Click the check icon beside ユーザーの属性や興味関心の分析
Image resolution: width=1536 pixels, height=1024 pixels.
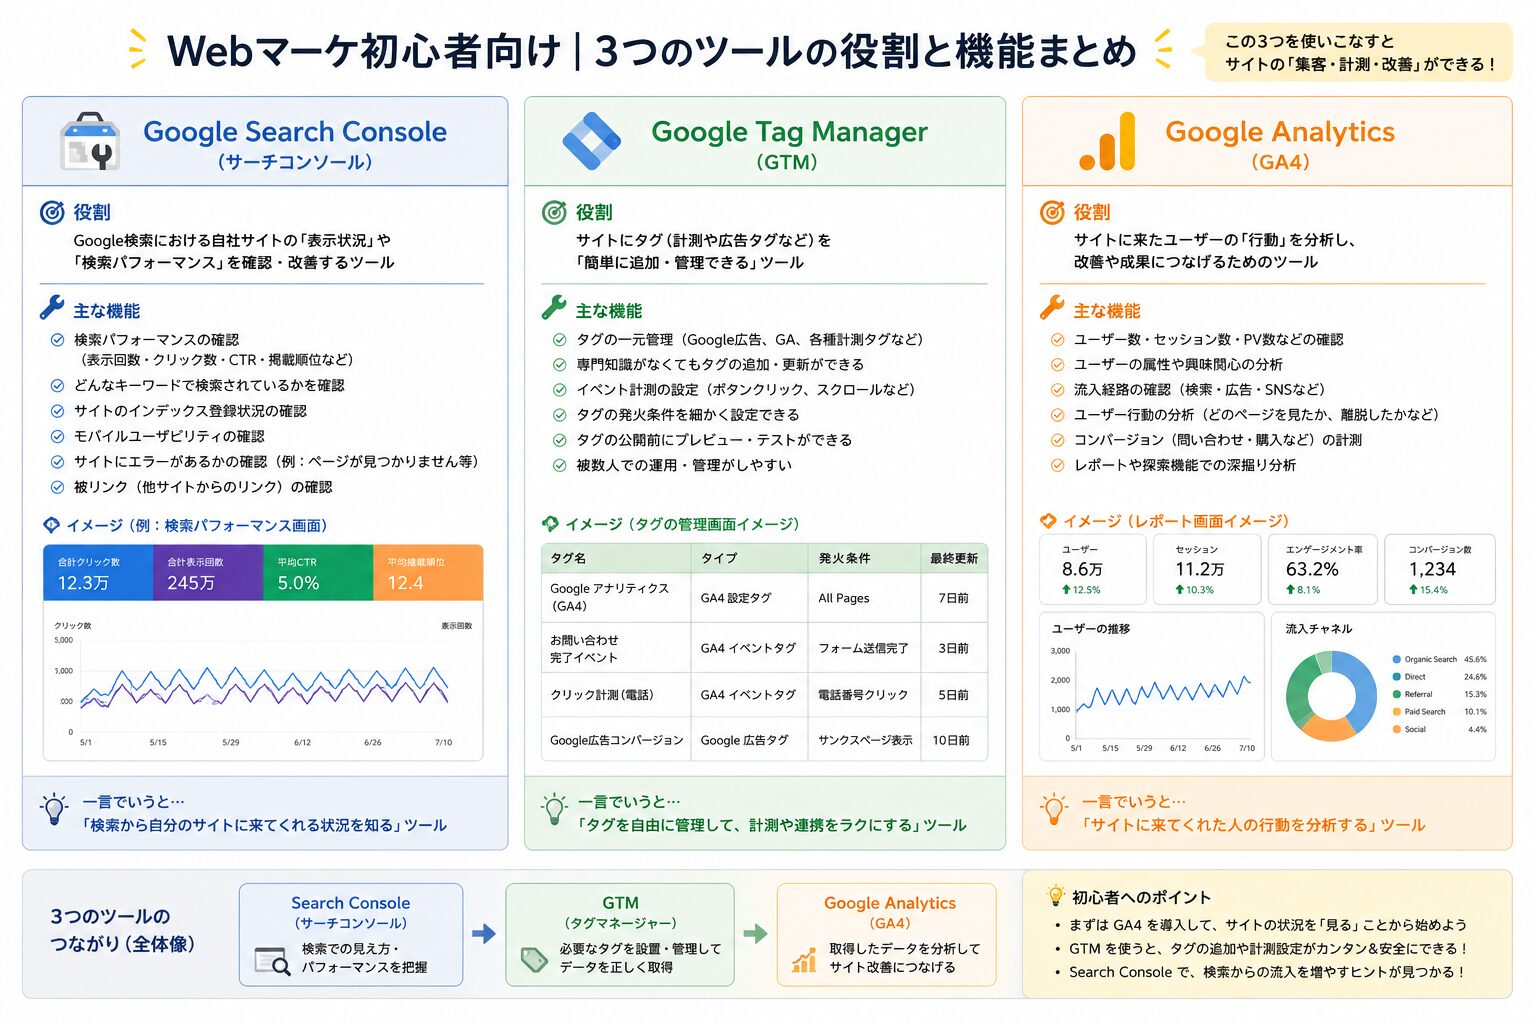click(x=1057, y=365)
